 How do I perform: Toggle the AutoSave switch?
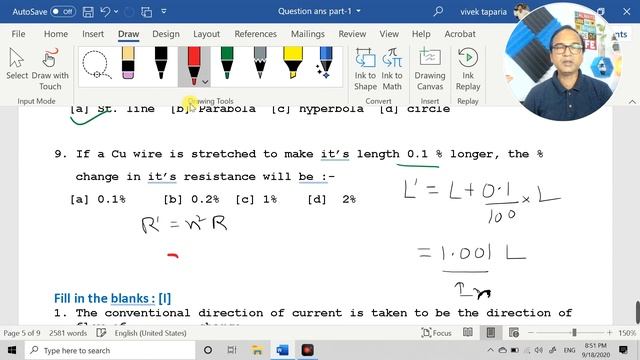pyautogui.click(x=63, y=11)
